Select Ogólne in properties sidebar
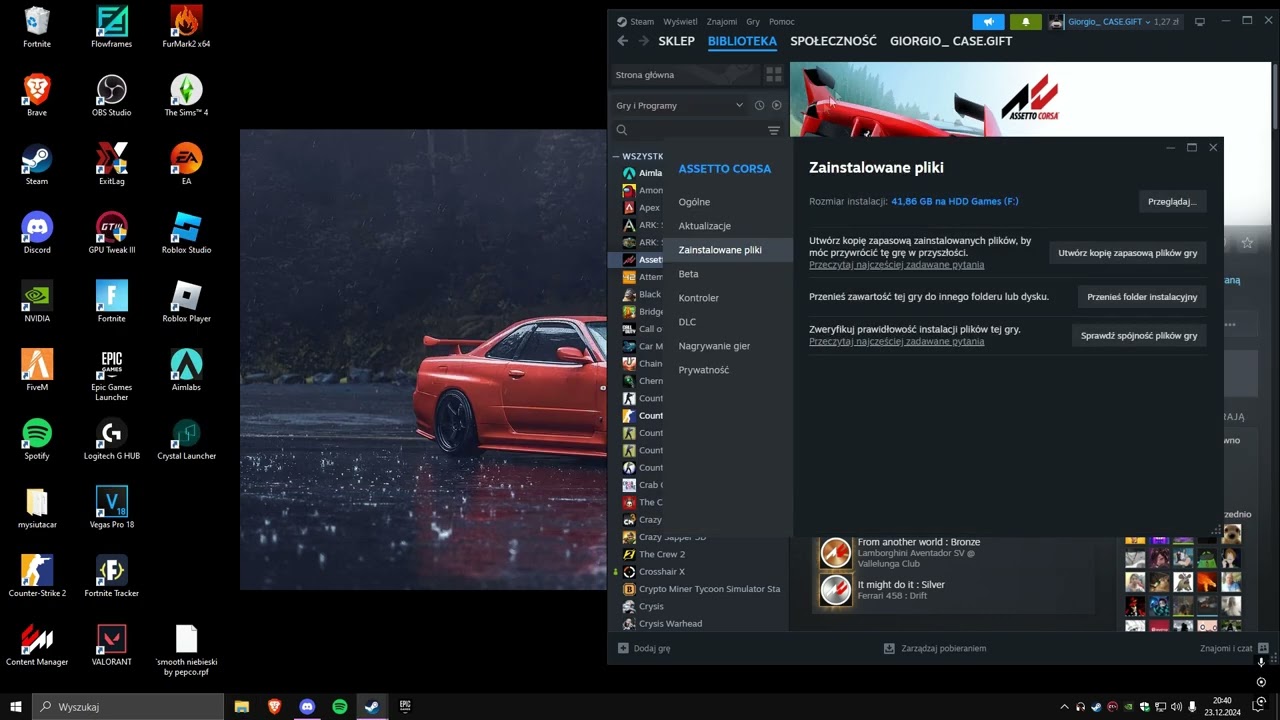The image size is (1280, 720). tap(694, 202)
